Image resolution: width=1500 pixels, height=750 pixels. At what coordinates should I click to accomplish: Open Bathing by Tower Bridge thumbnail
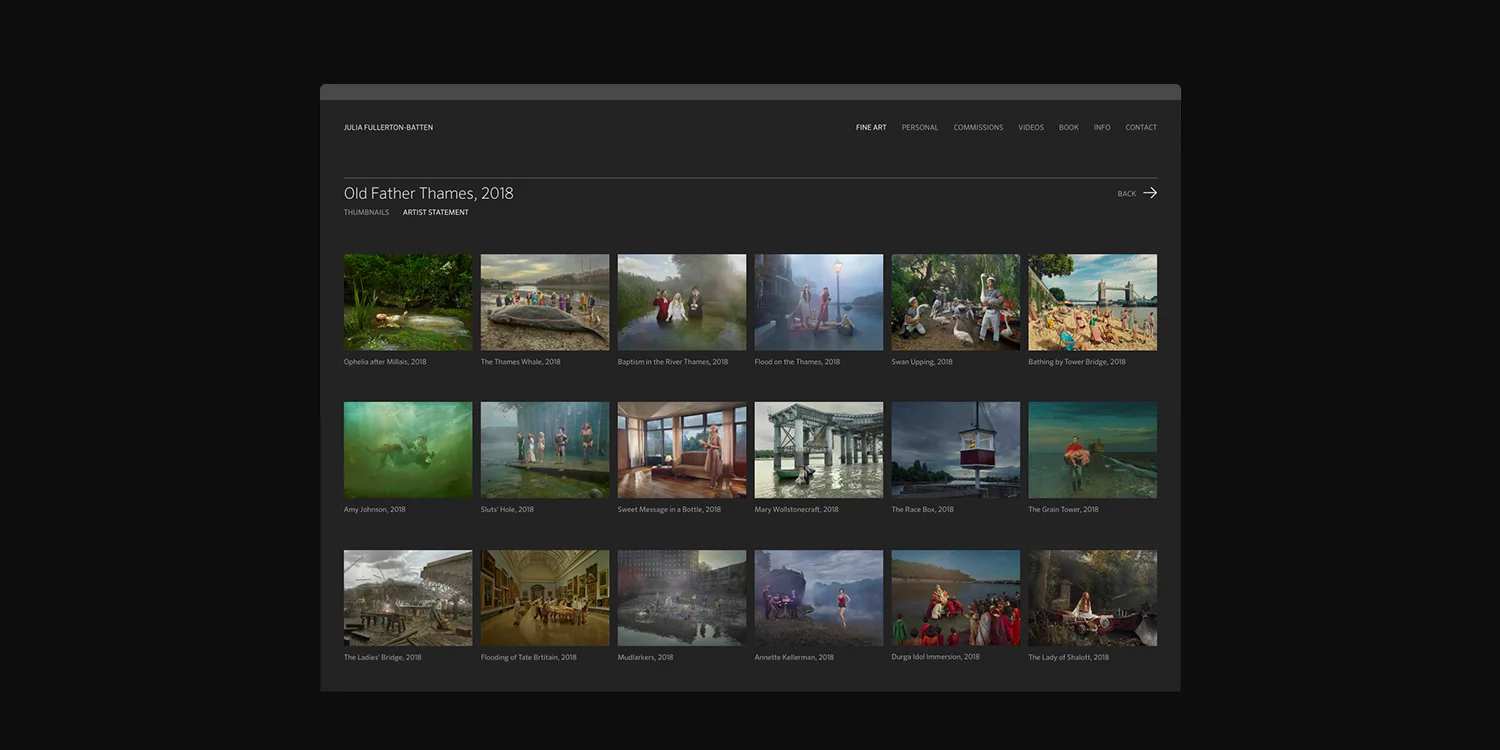pyautogui.click(x=1093, y=302)
